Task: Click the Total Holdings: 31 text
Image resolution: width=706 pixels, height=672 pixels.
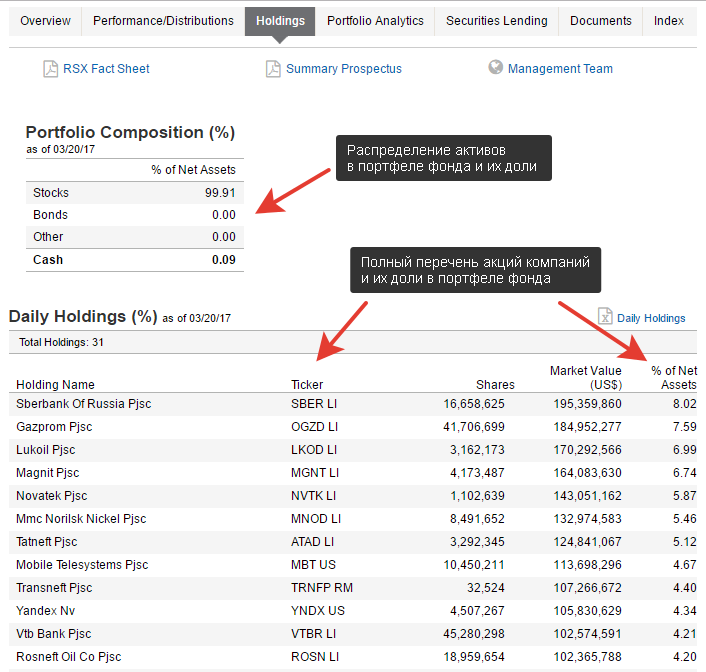Action: click(61, 342)
